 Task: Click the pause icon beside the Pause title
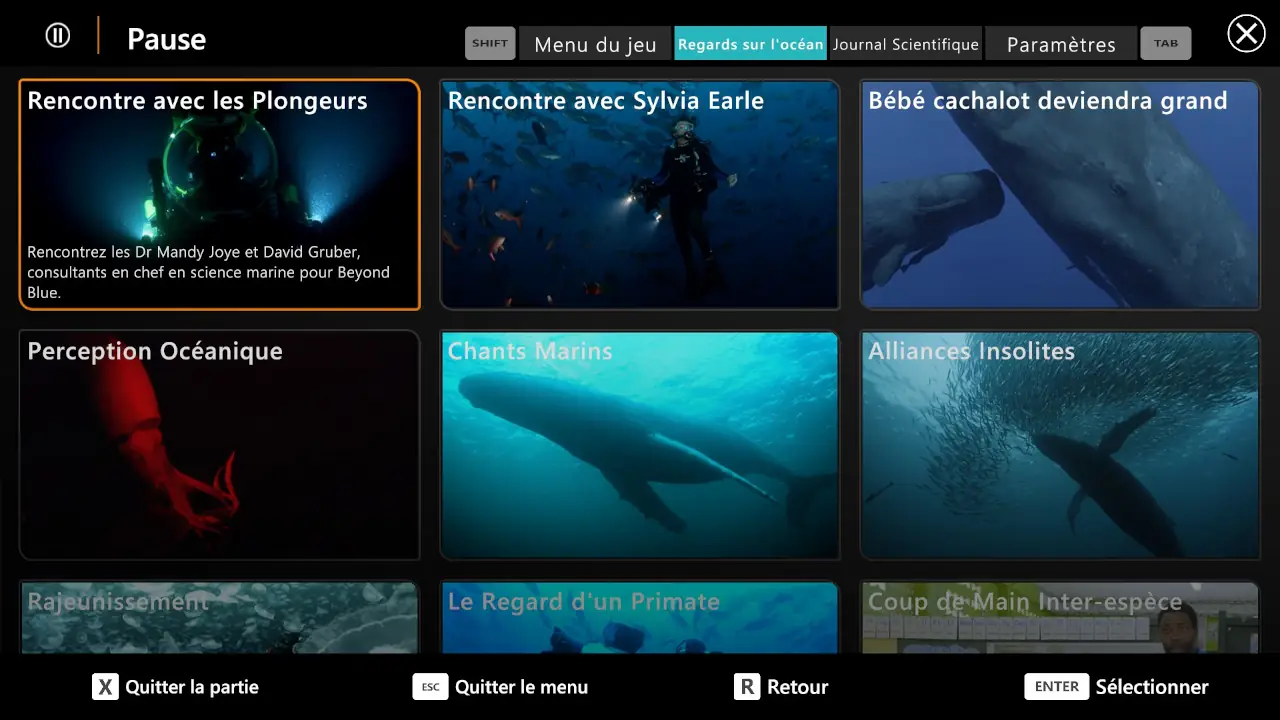tap(58, 35)
